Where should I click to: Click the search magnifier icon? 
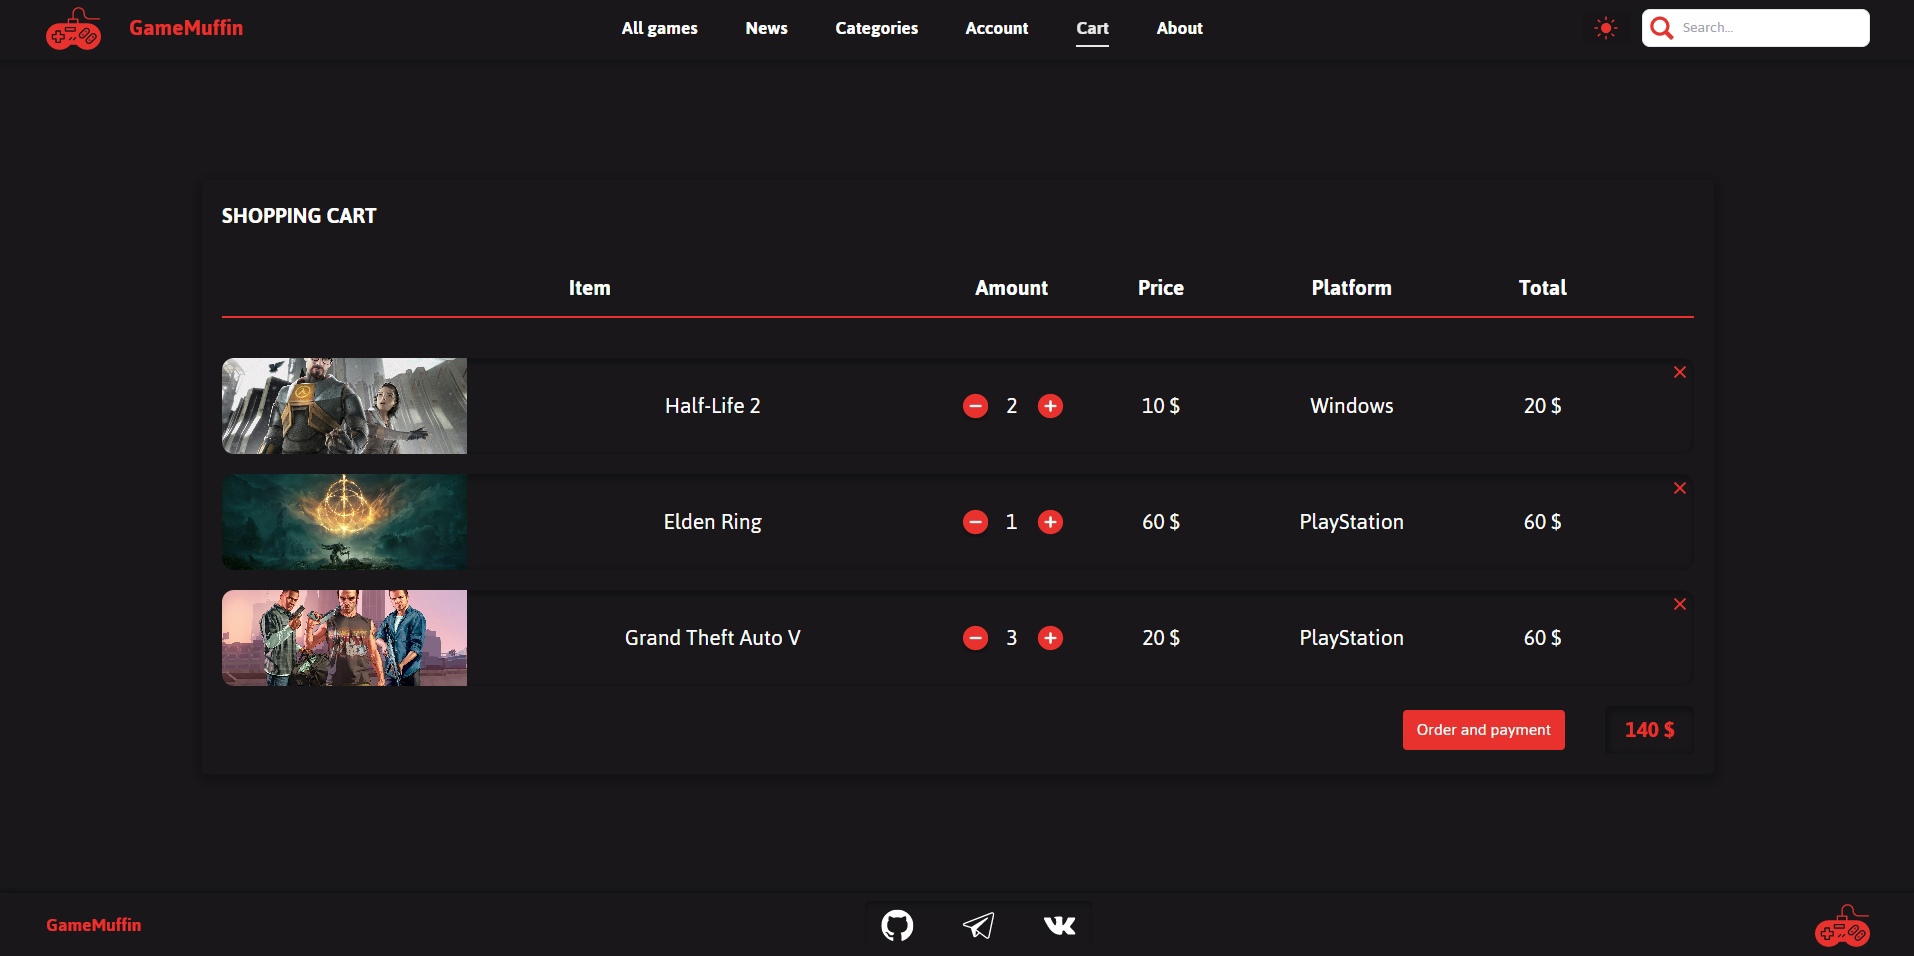pos(1662,28)
